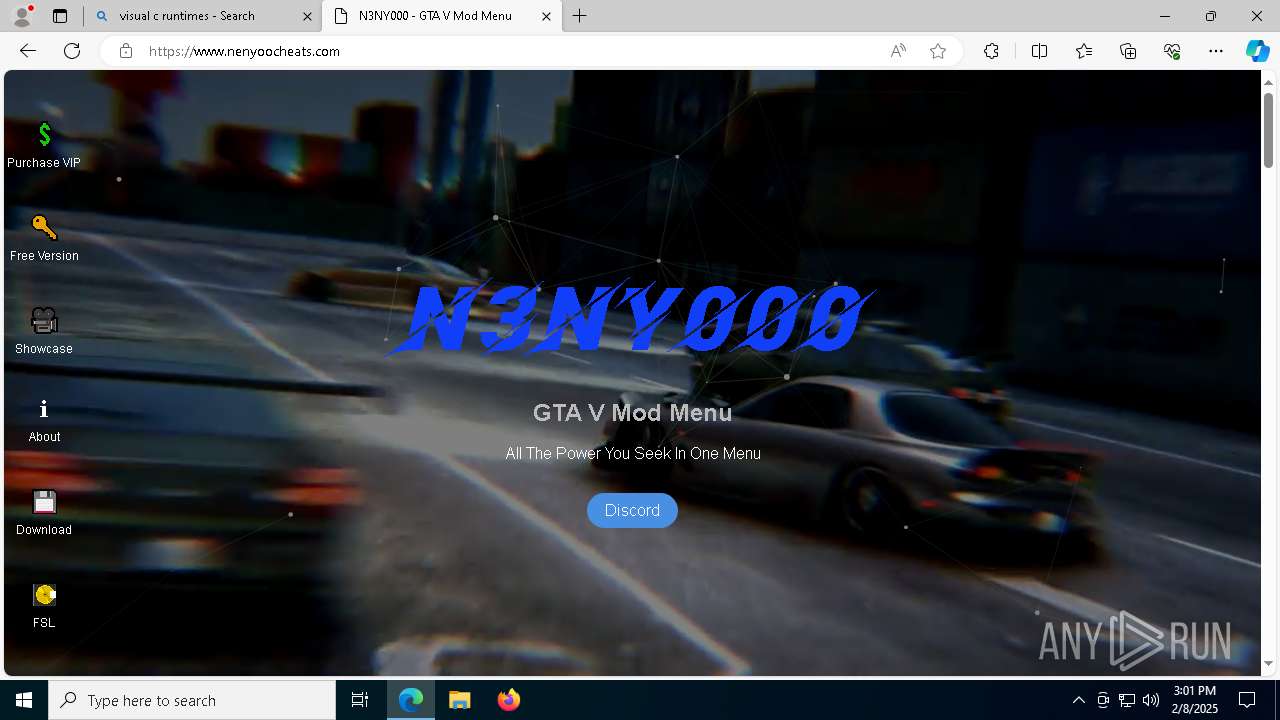The width and height of the screenshot is (1280, 720).
Task: Open the browser profile avatar
Action: pyautogui.click(x=22, y=16)
